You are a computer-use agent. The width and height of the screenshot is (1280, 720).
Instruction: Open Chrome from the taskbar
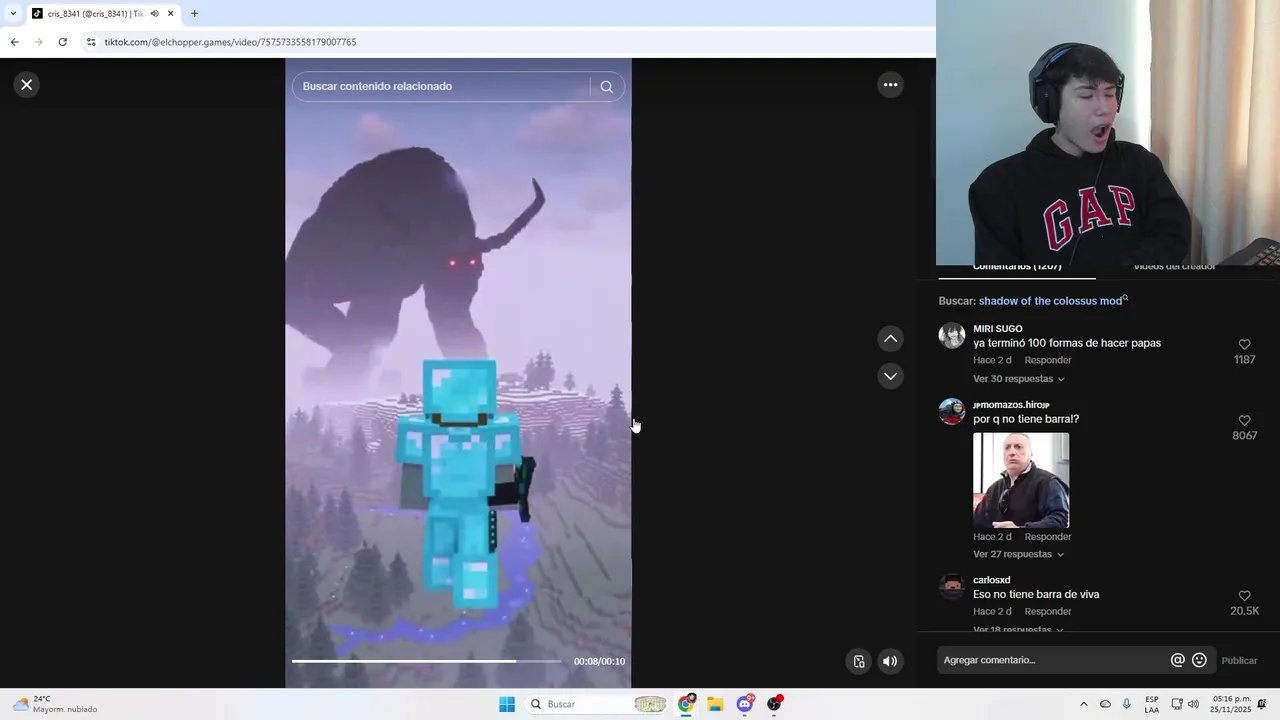pos(686,704)
